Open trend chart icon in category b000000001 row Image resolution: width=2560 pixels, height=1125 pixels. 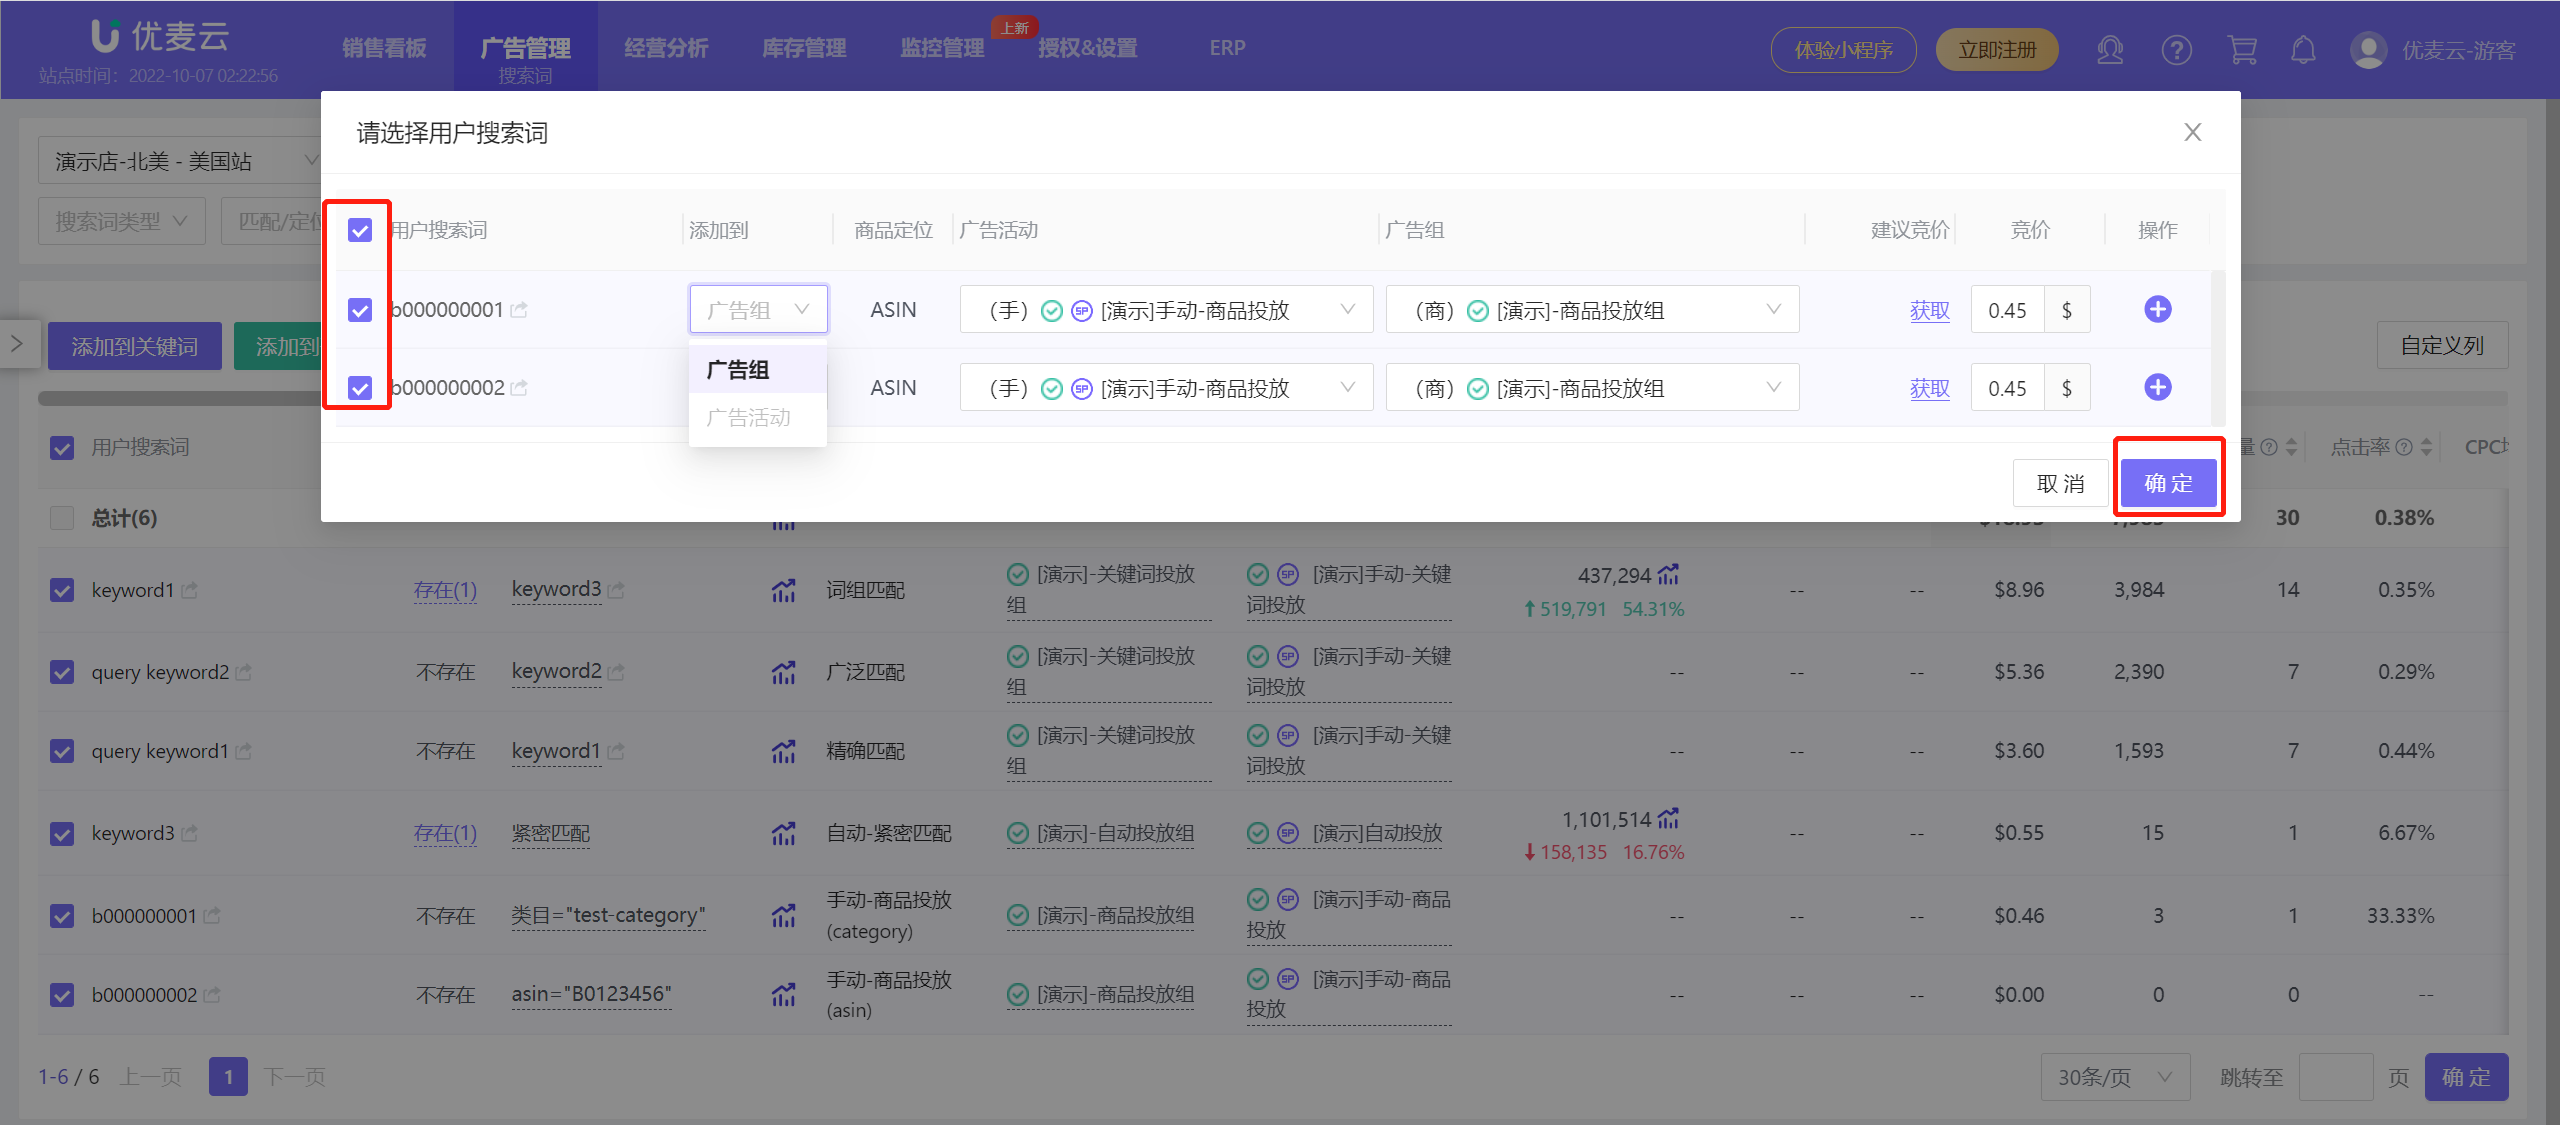[x=783, y=915]
